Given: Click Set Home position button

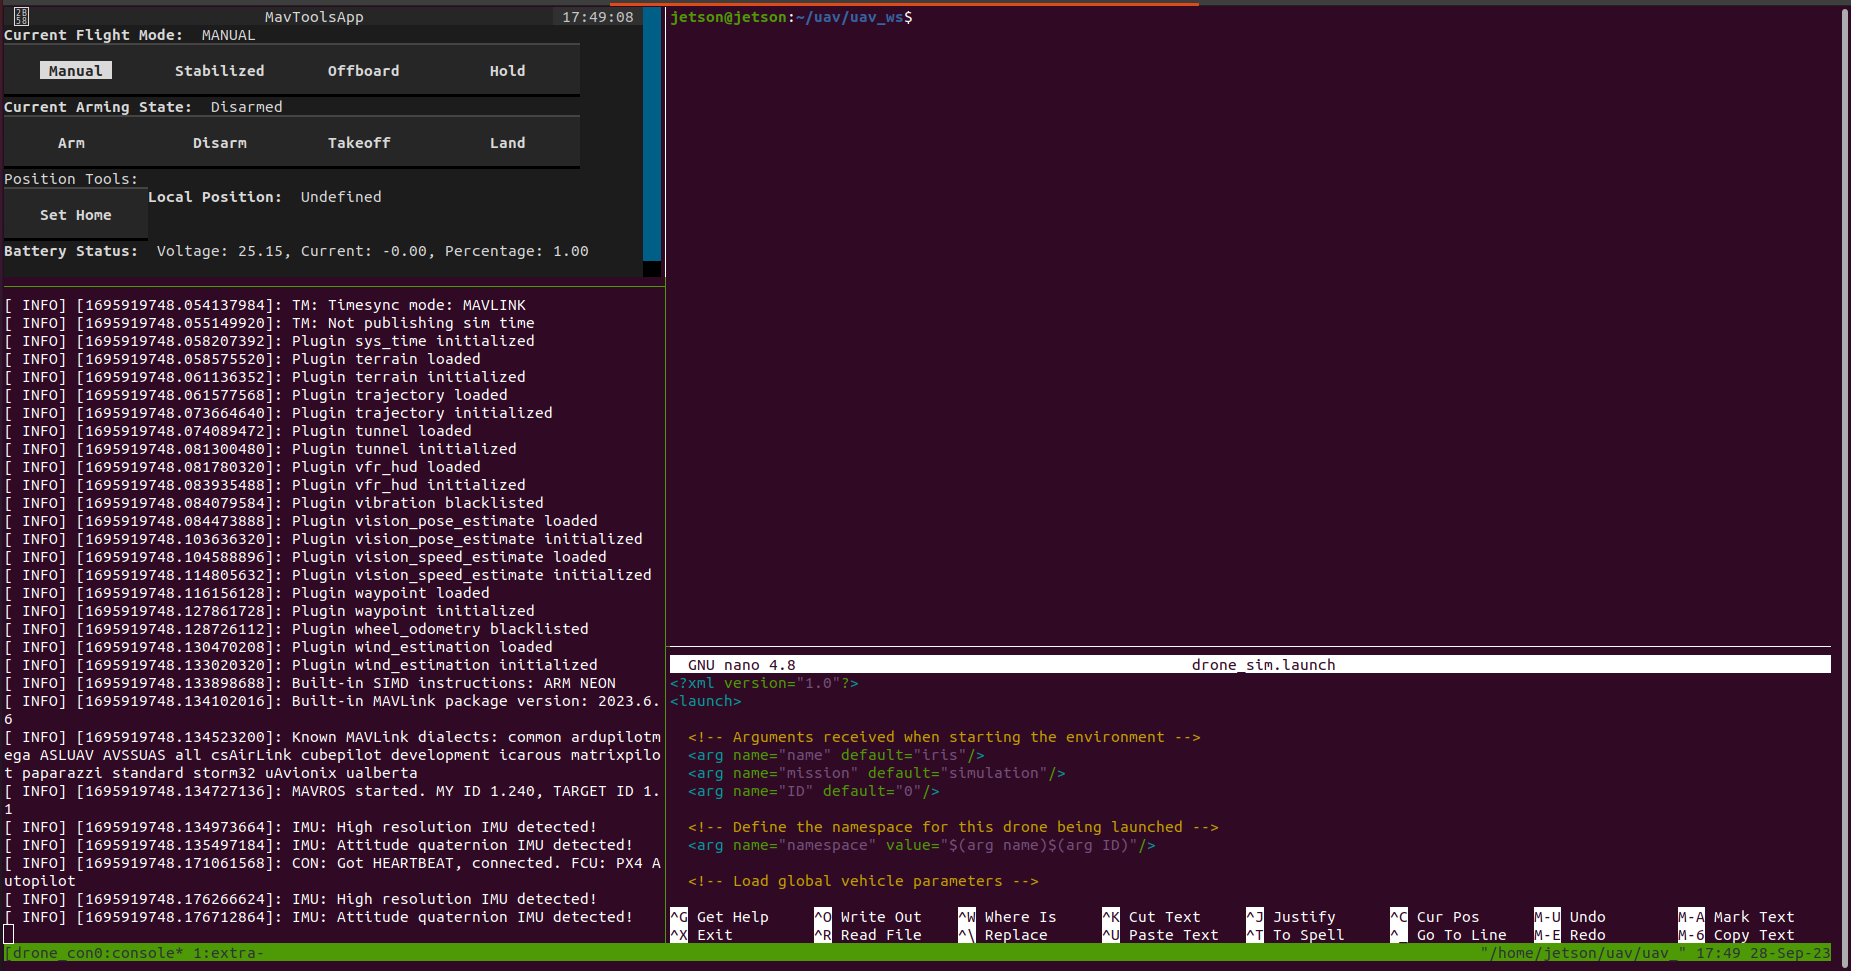Looking at the screenshot, I should pyautogui.click(x=76, y=215).
